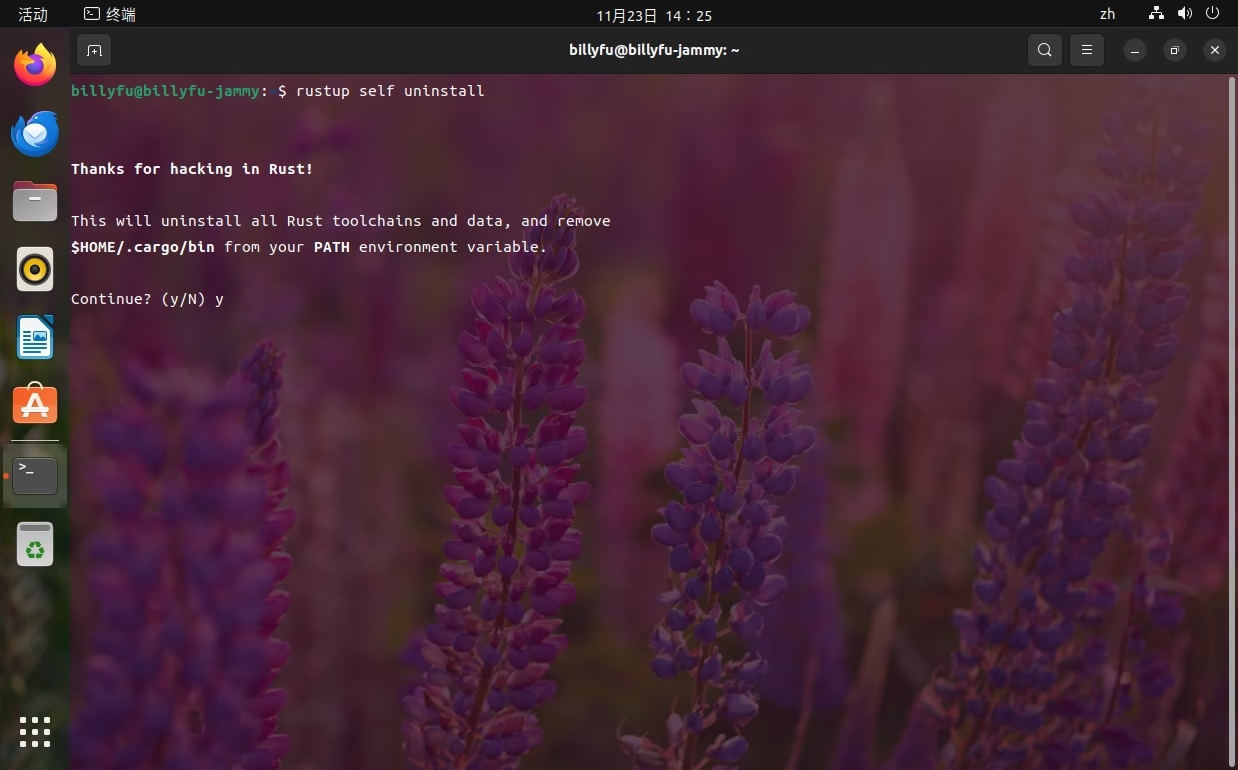Screen dimensions: 1238x770
Task: Click the volume speaker icon
Action: [1185, 14]
